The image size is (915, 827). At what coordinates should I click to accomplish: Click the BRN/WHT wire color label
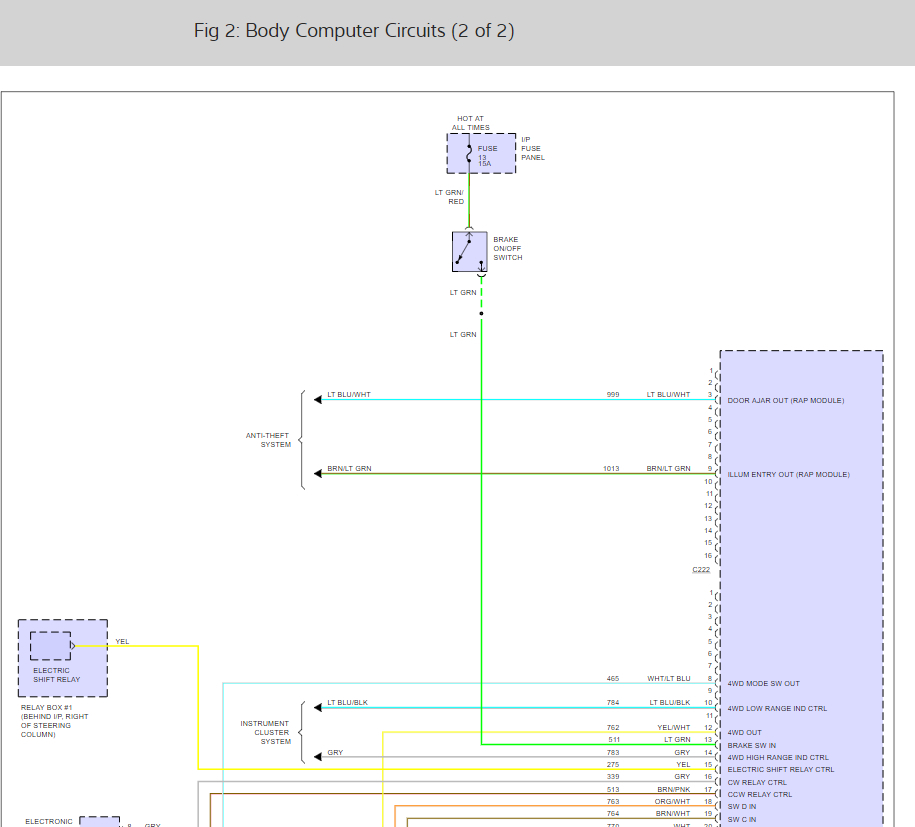point(673,814)
